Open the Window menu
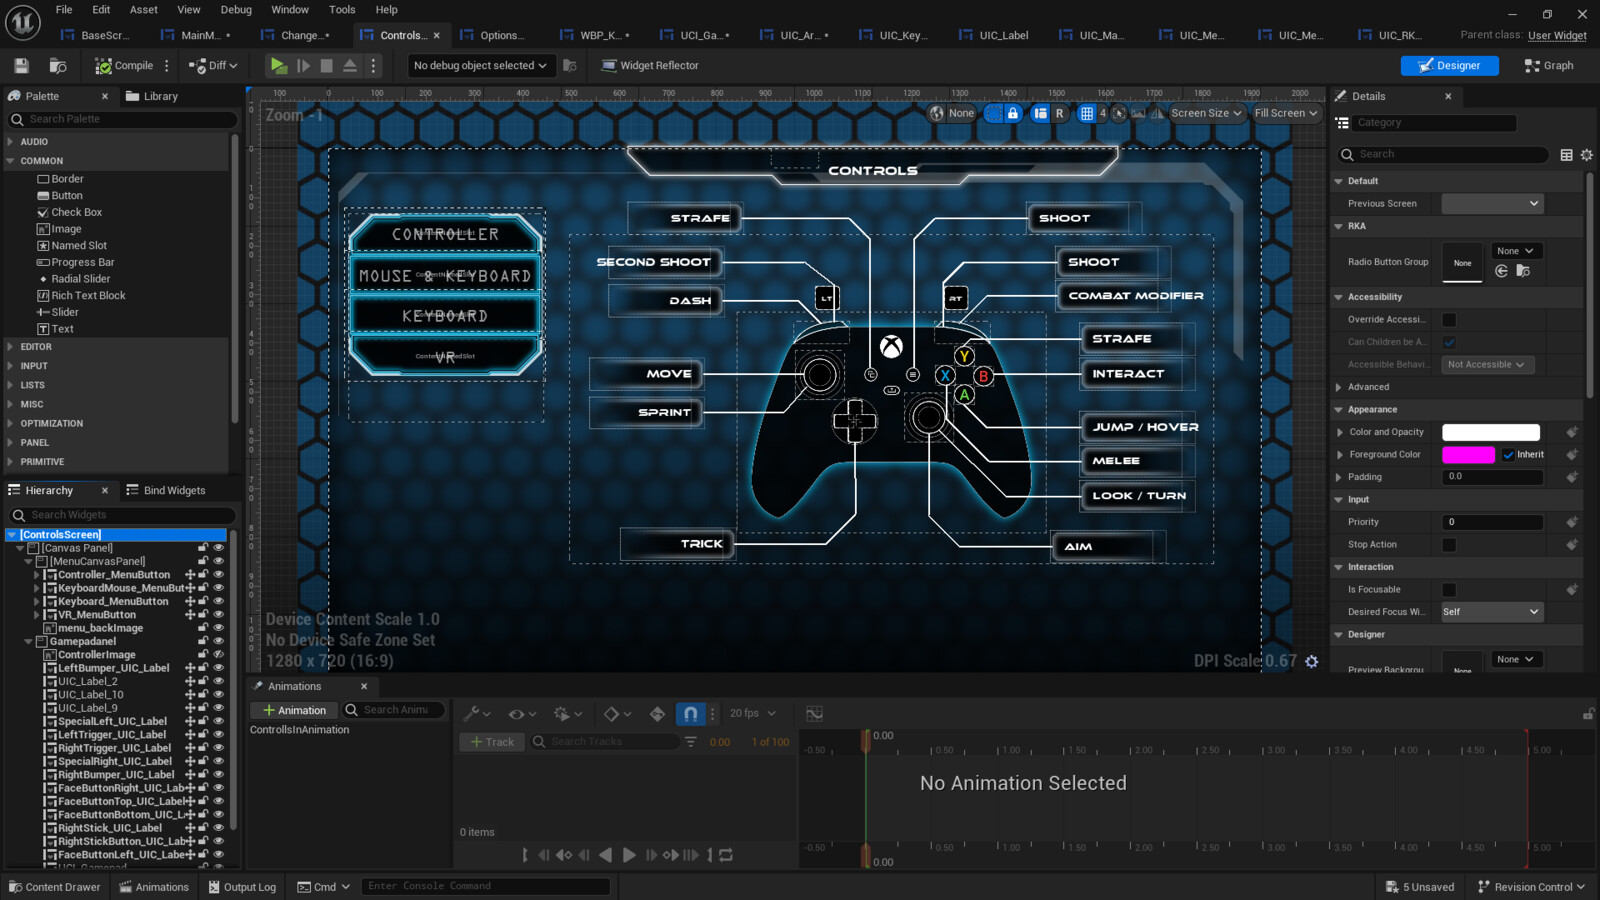The image size is (1600, 900). tap(290, 10)
